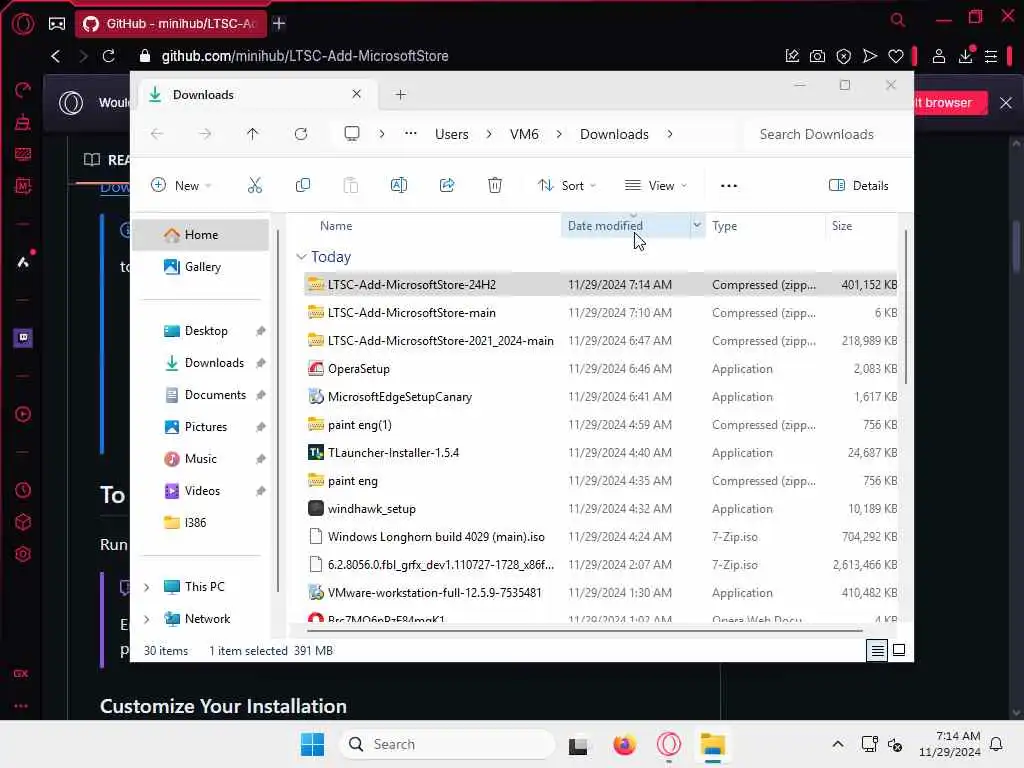Click the Paste clipboard icon in Explorer
1024x768 pixels.
(351, 185)
